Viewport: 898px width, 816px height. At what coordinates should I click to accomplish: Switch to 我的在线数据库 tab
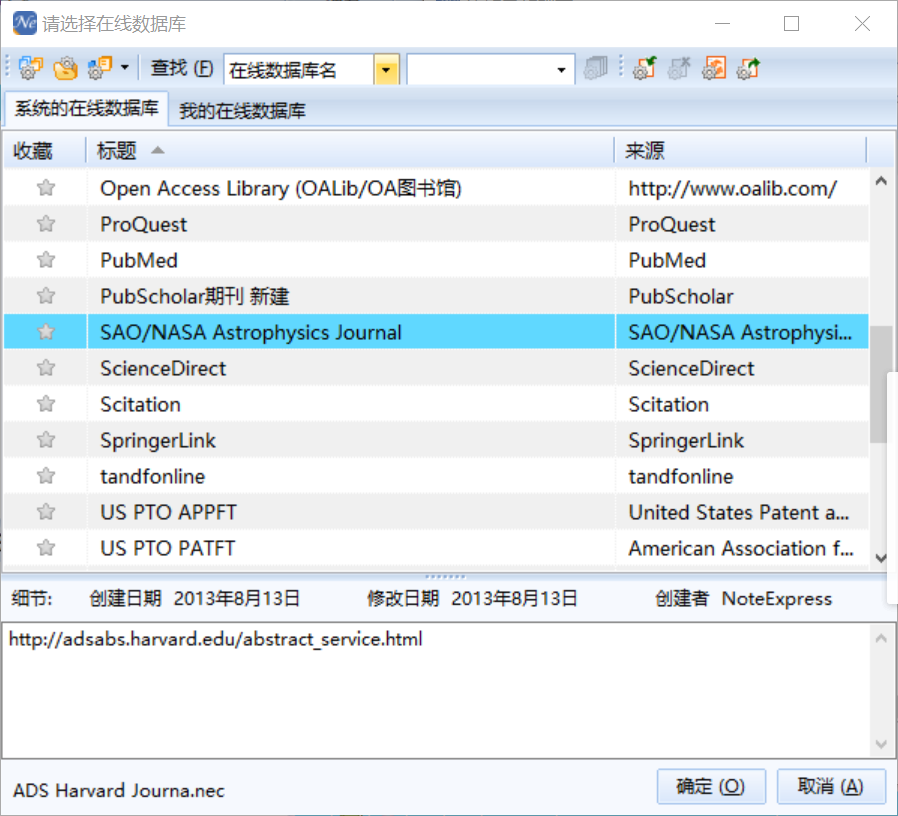(x=242, y=110)
